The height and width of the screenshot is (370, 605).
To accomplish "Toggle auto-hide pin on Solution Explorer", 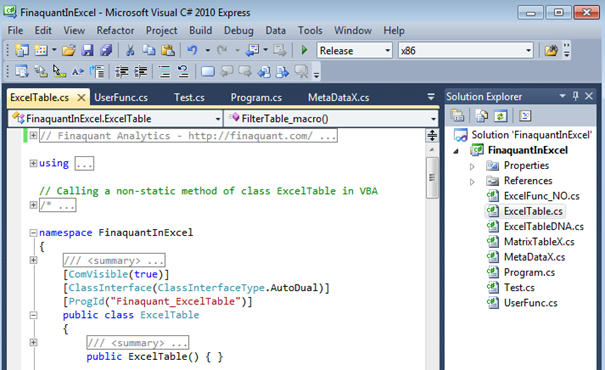I will coord(575,96).
